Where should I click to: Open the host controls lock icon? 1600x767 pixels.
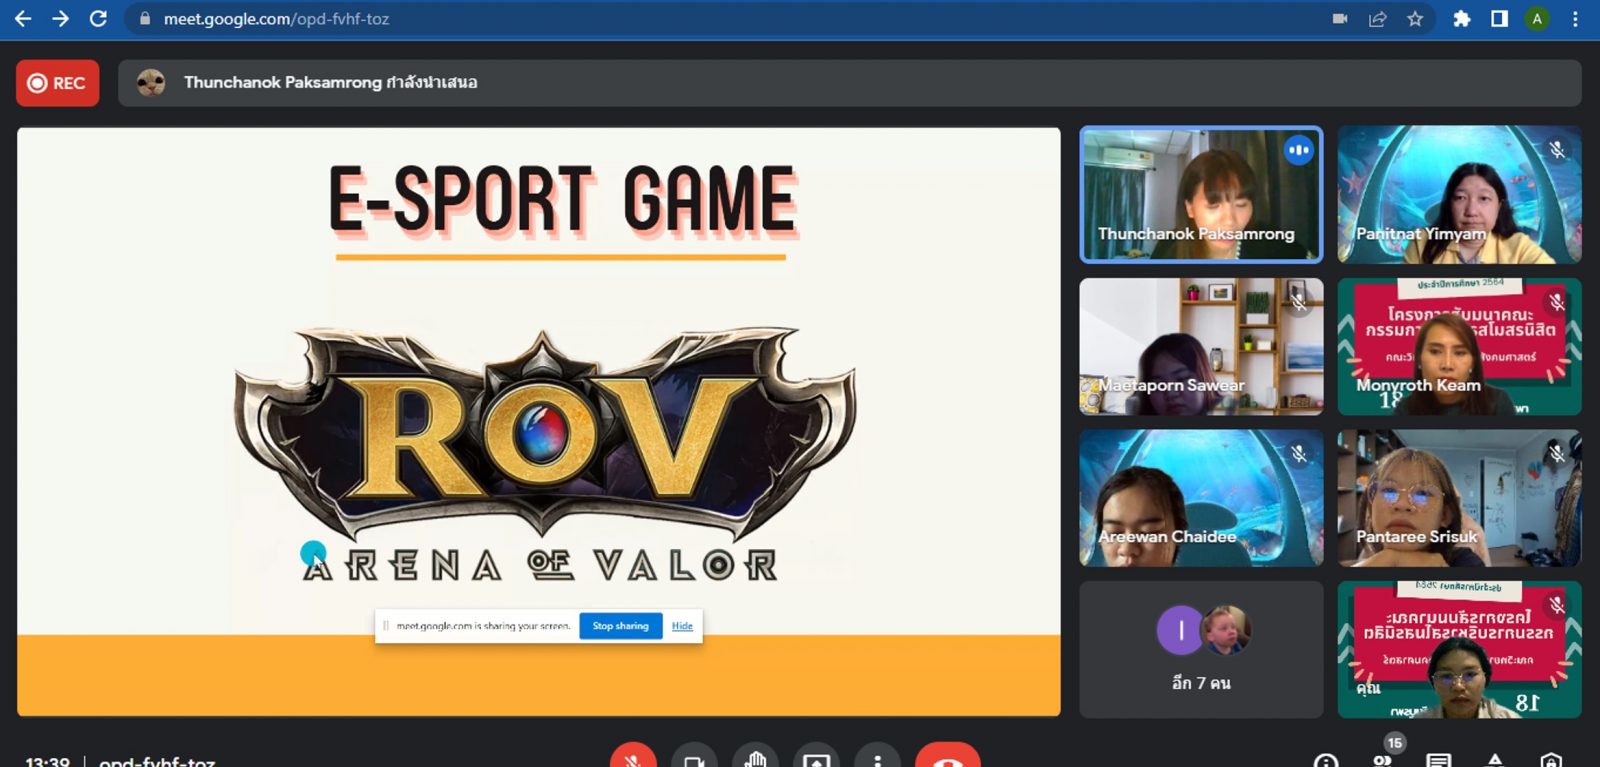click(x=1551, y=761)
